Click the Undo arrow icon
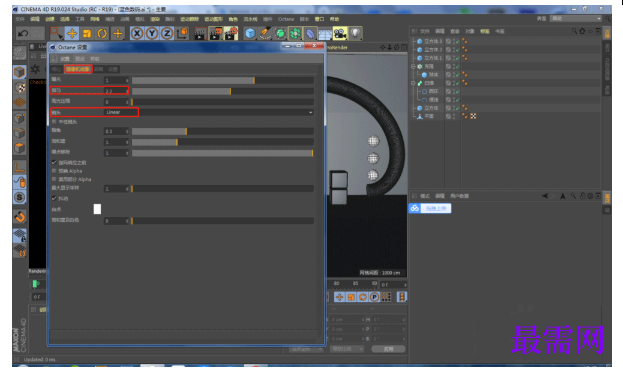The height and width of the screenshot is (371, 623). (23, 33)
